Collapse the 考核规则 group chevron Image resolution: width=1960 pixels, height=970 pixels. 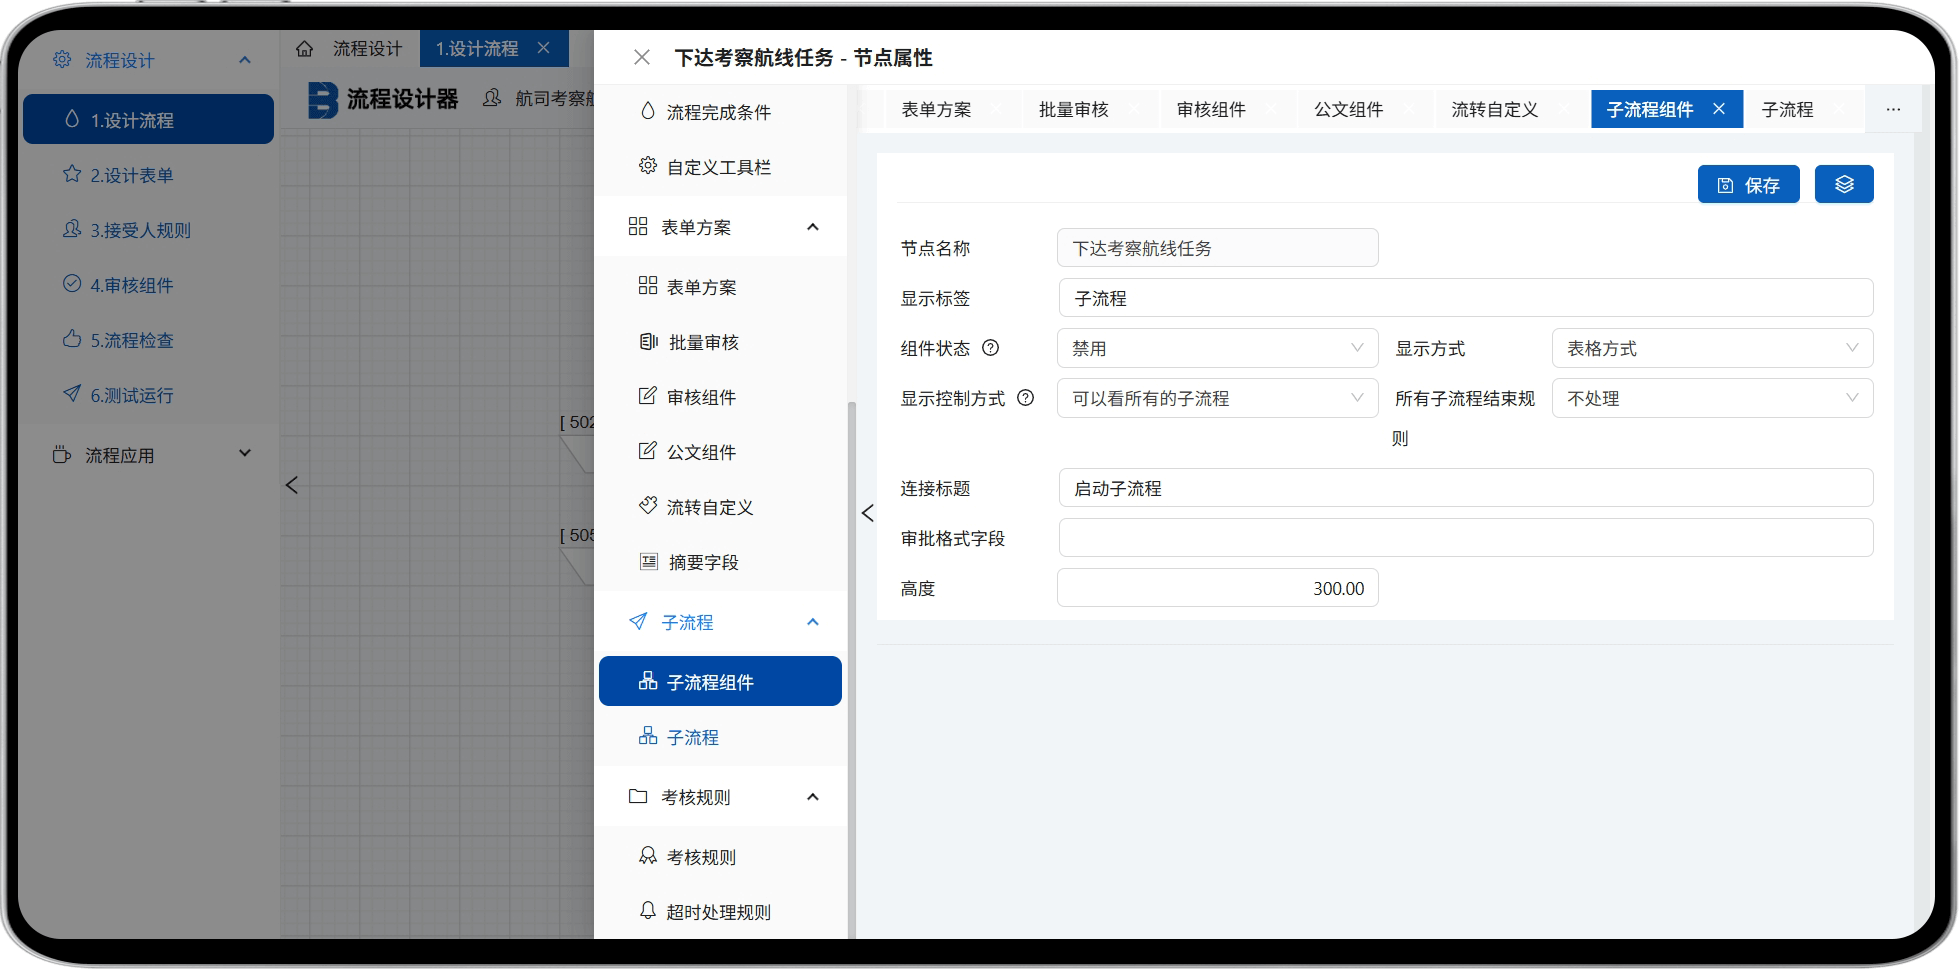pos(813,797)
